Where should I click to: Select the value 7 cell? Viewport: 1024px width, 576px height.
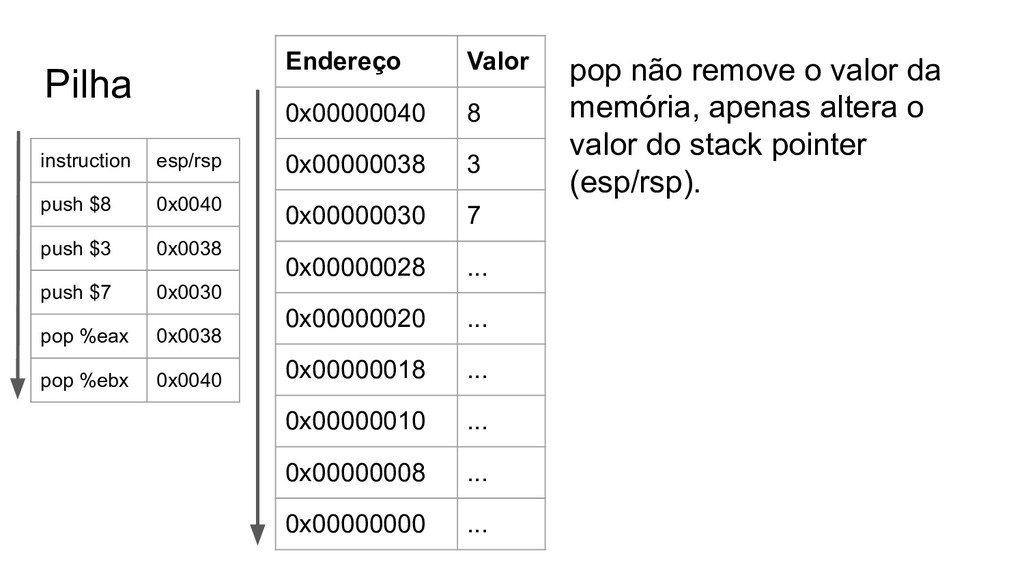tap(501, 216)
